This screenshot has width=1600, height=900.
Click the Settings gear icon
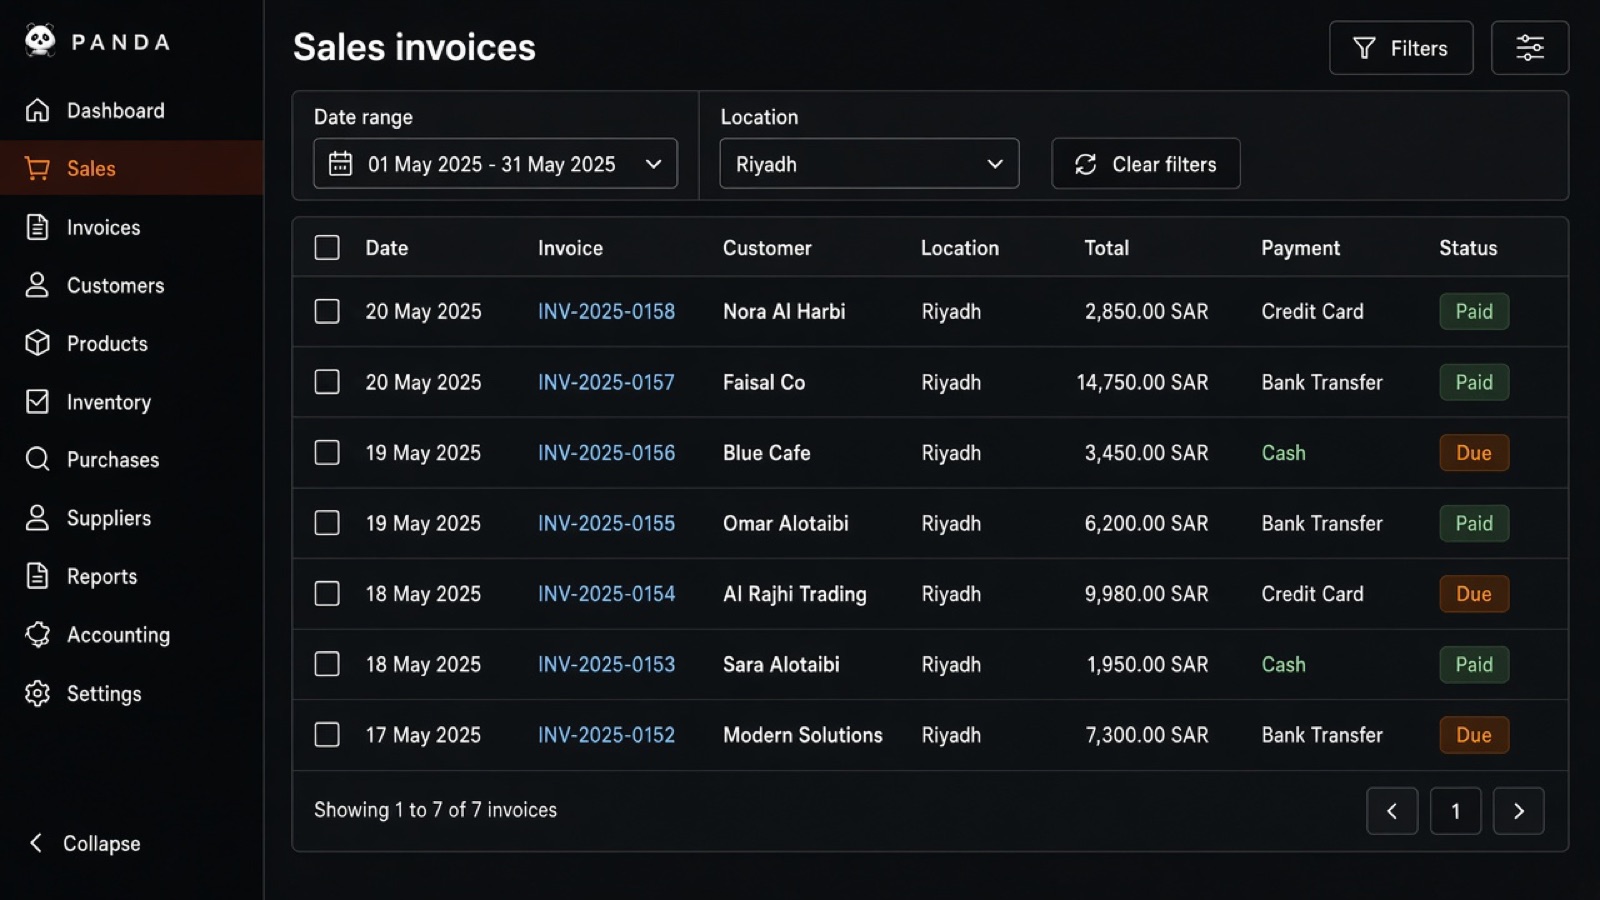pyautogui.click(x=37, y=693)
